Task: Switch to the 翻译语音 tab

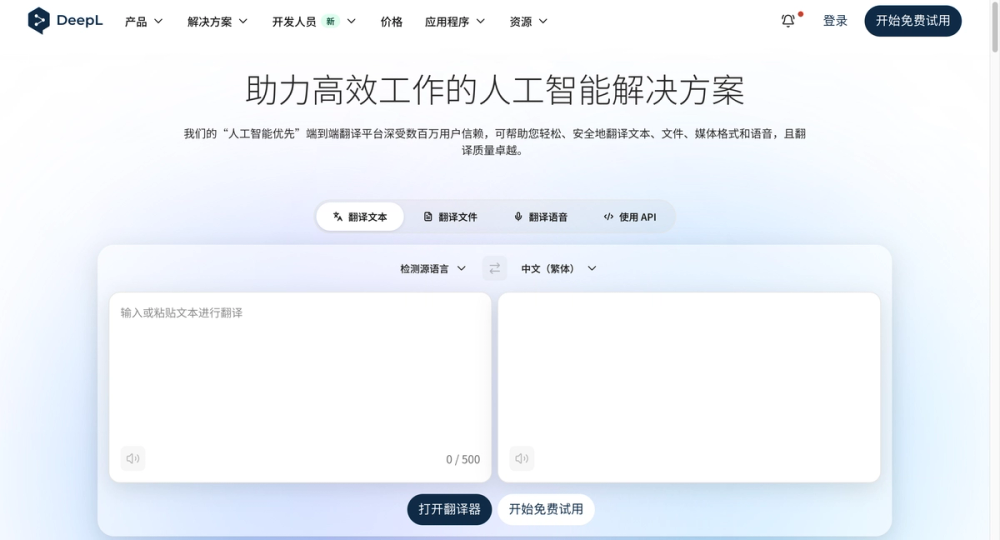Action: click(x=541, y=217)
